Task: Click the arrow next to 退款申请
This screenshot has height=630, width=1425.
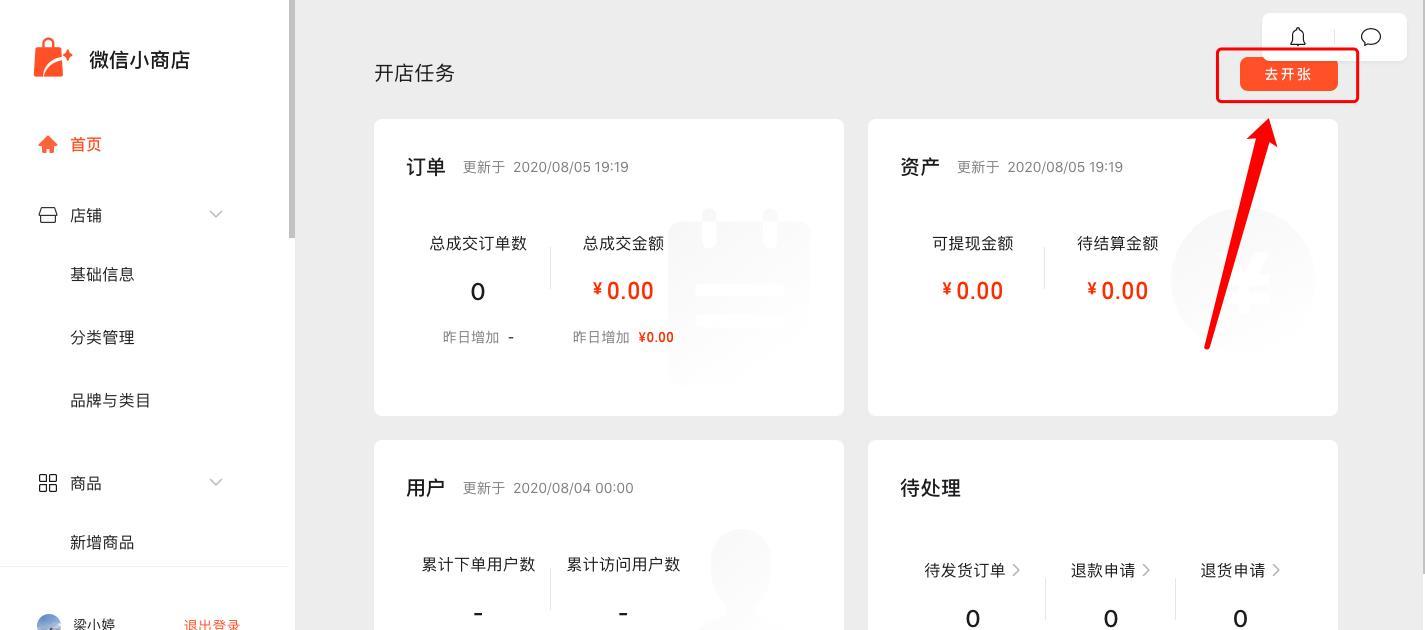Action: coord(1146,570)
